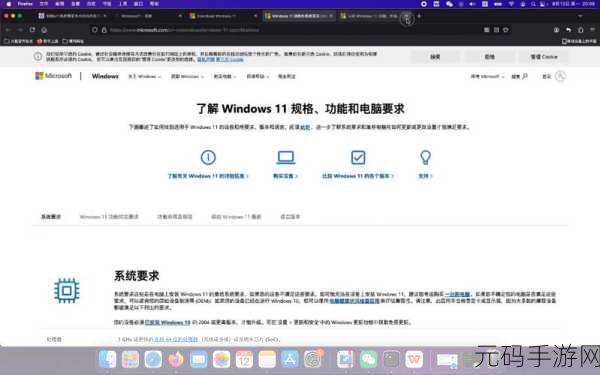Expand the 关于 Windows navigation dropdown
Viewport: 600px width, 375px height.
tap(145, 77)
